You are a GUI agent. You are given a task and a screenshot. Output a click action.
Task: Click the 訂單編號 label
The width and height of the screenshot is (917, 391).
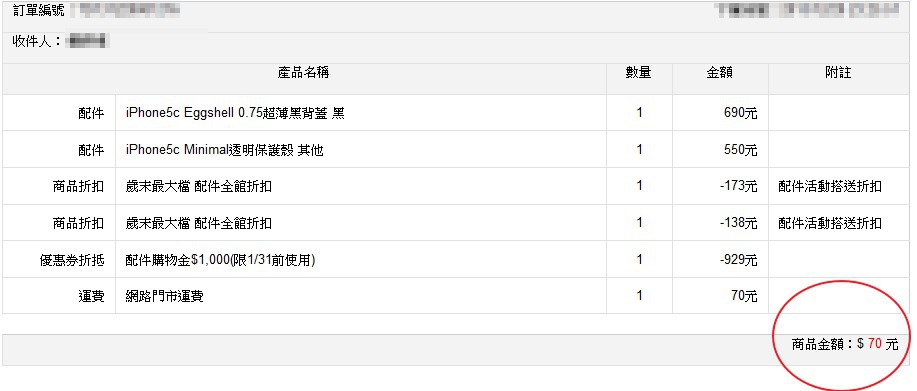point(39,11)
